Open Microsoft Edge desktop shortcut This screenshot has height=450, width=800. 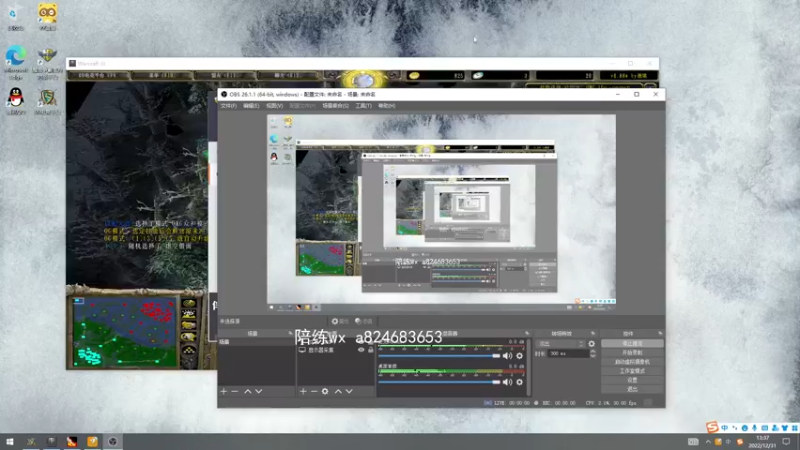click(x=16, y=60)
